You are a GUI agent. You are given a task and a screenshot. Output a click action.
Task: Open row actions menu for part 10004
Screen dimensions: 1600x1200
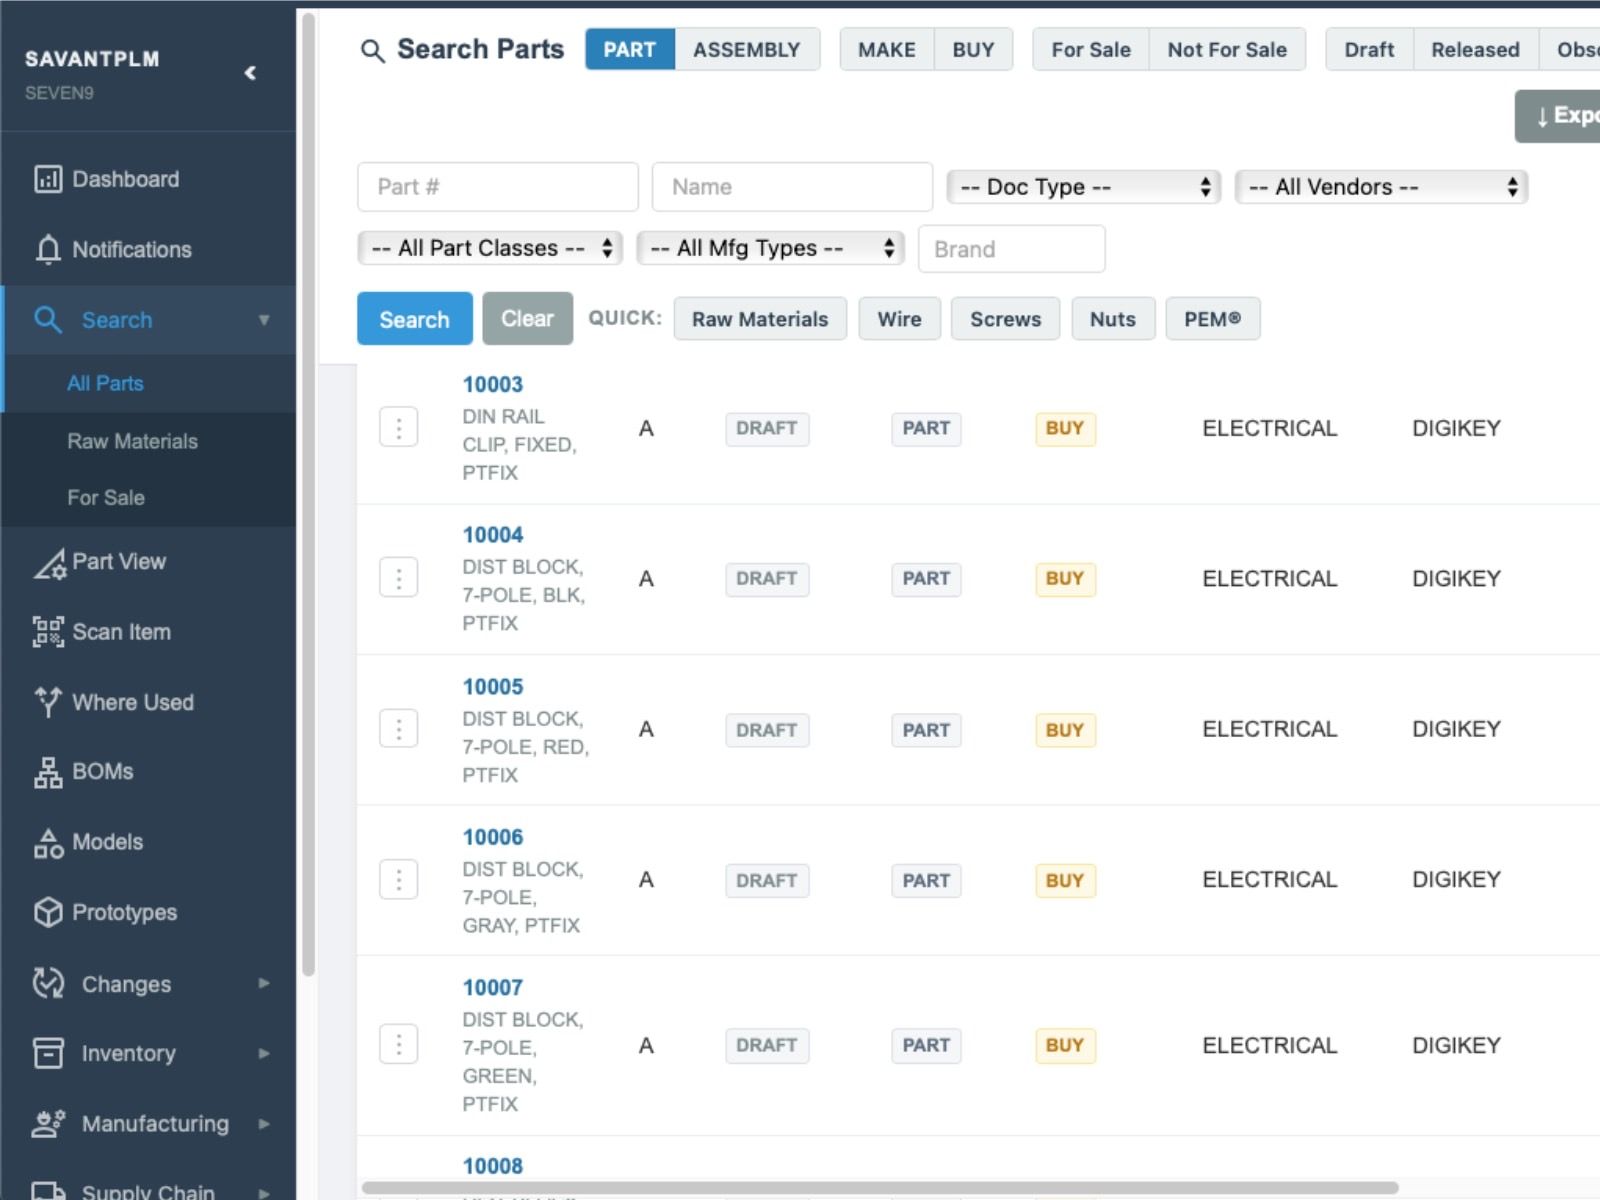(x=399, y=578)
